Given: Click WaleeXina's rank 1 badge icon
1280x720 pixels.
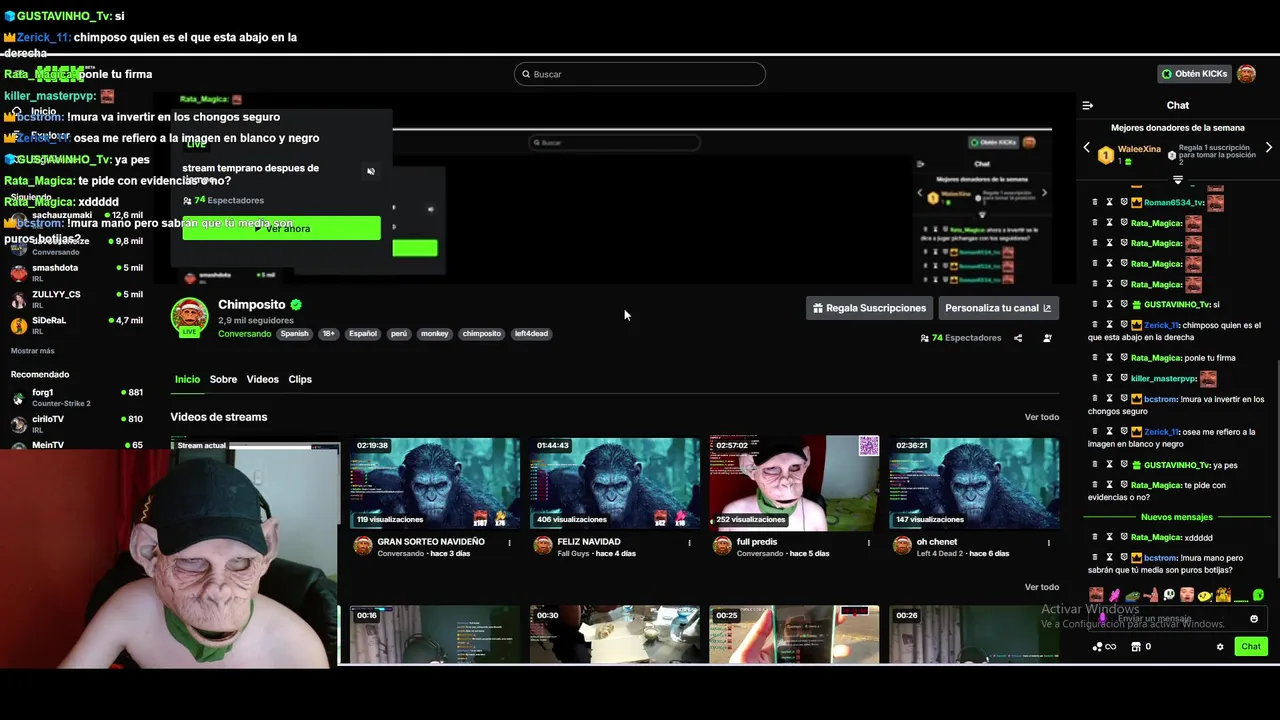Looking at the screenshot, I should point(1105,155).
